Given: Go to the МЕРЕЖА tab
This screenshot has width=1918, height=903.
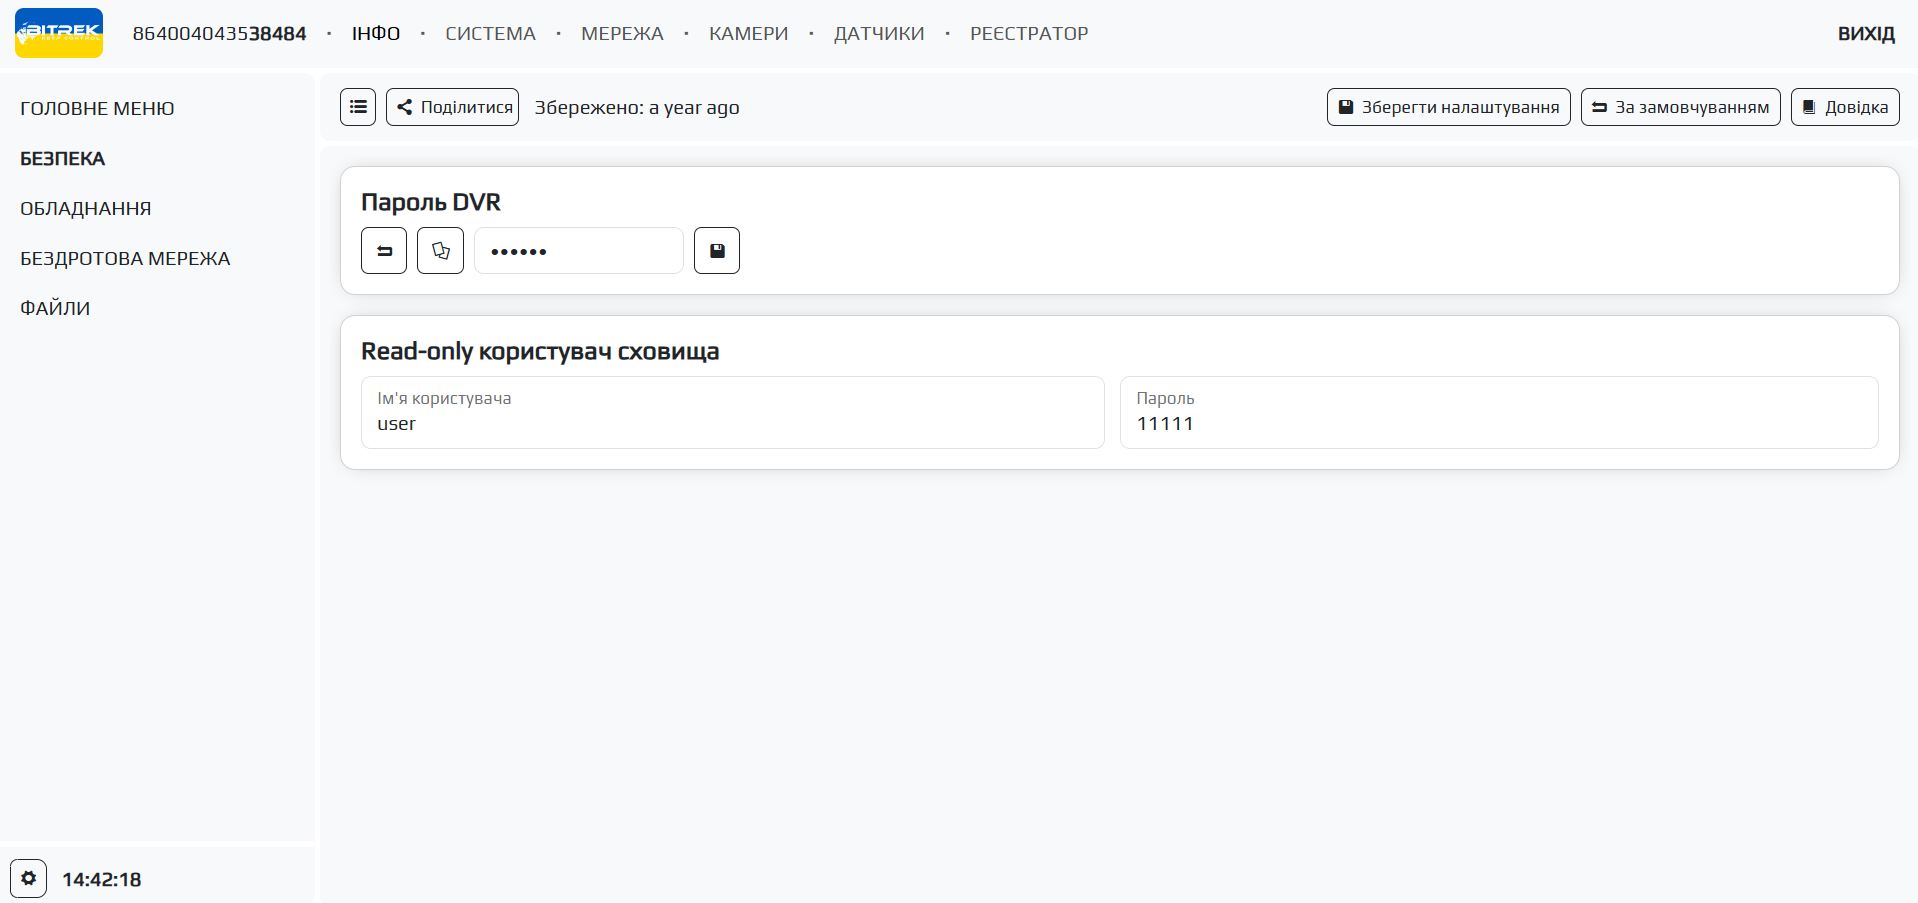Looking at the screenshot, I should coord(622,33).
